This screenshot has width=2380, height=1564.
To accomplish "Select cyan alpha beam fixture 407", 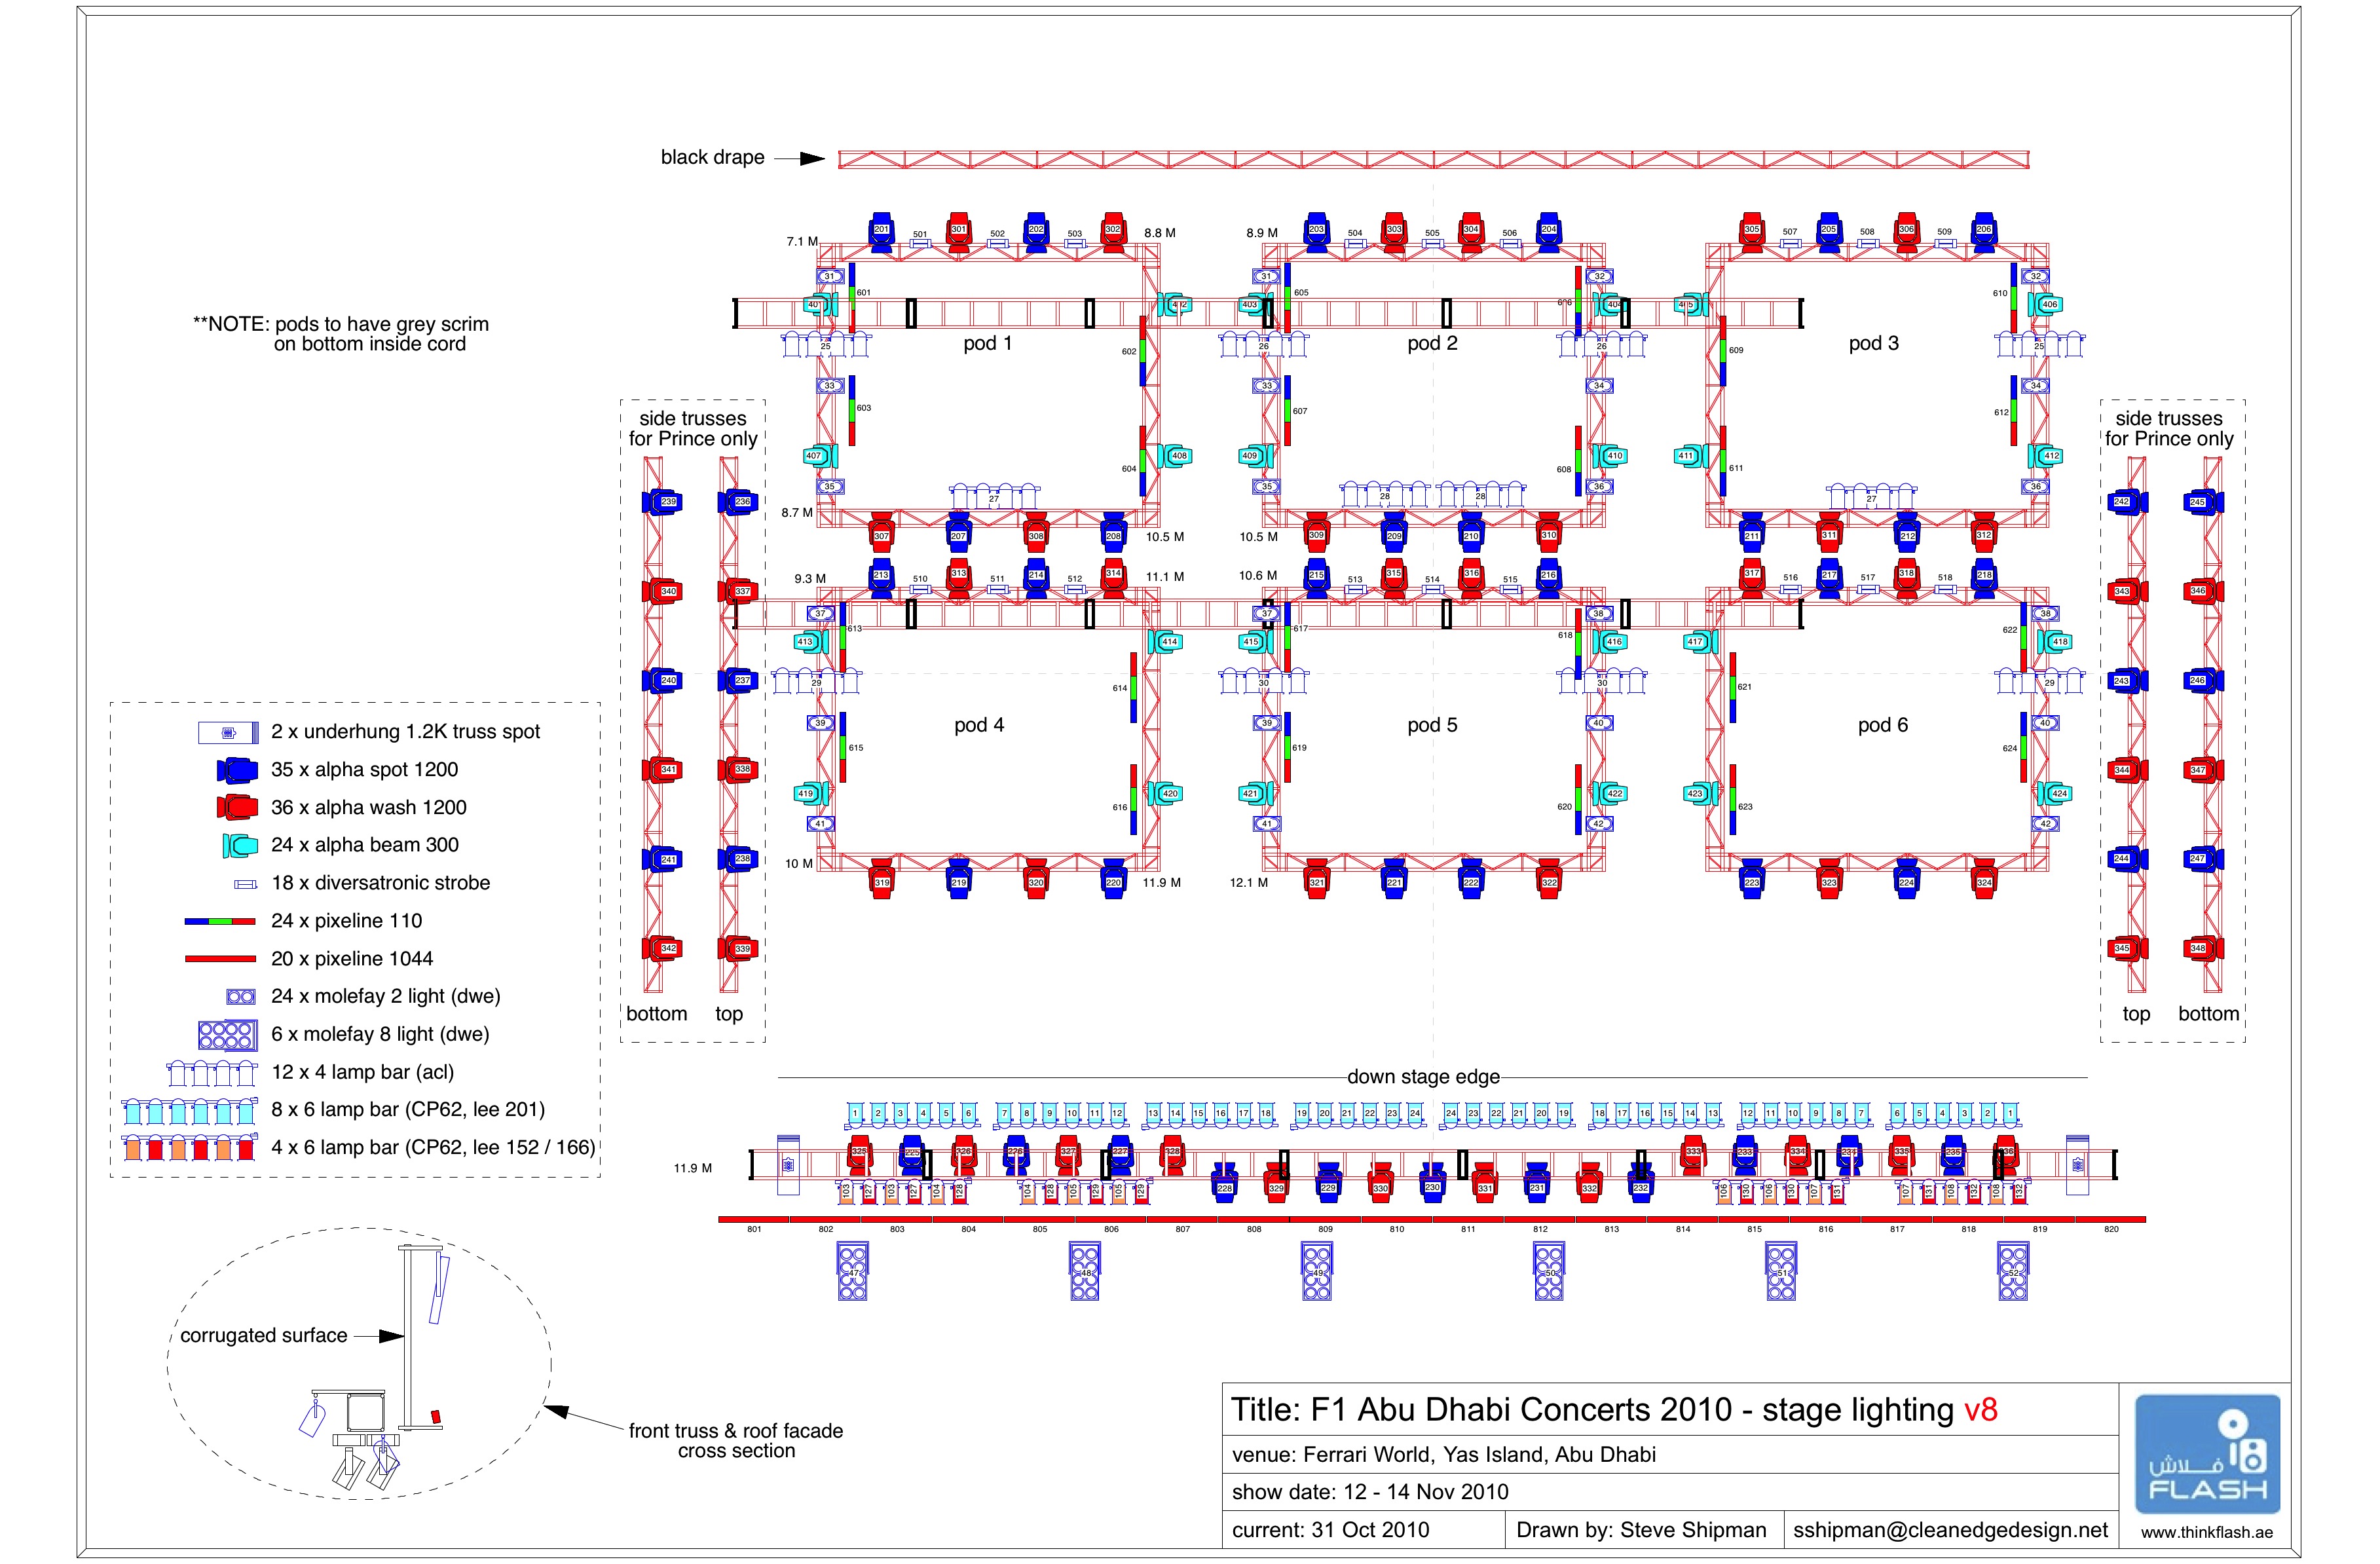I will 820,456.
